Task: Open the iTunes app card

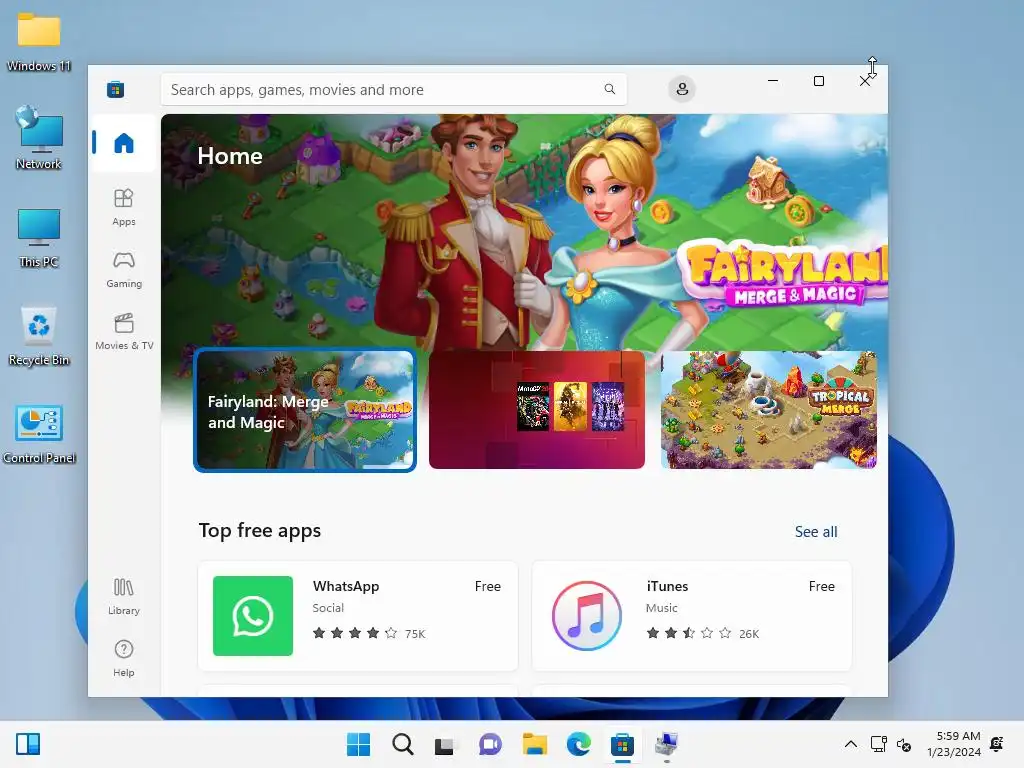Action: 692,616
